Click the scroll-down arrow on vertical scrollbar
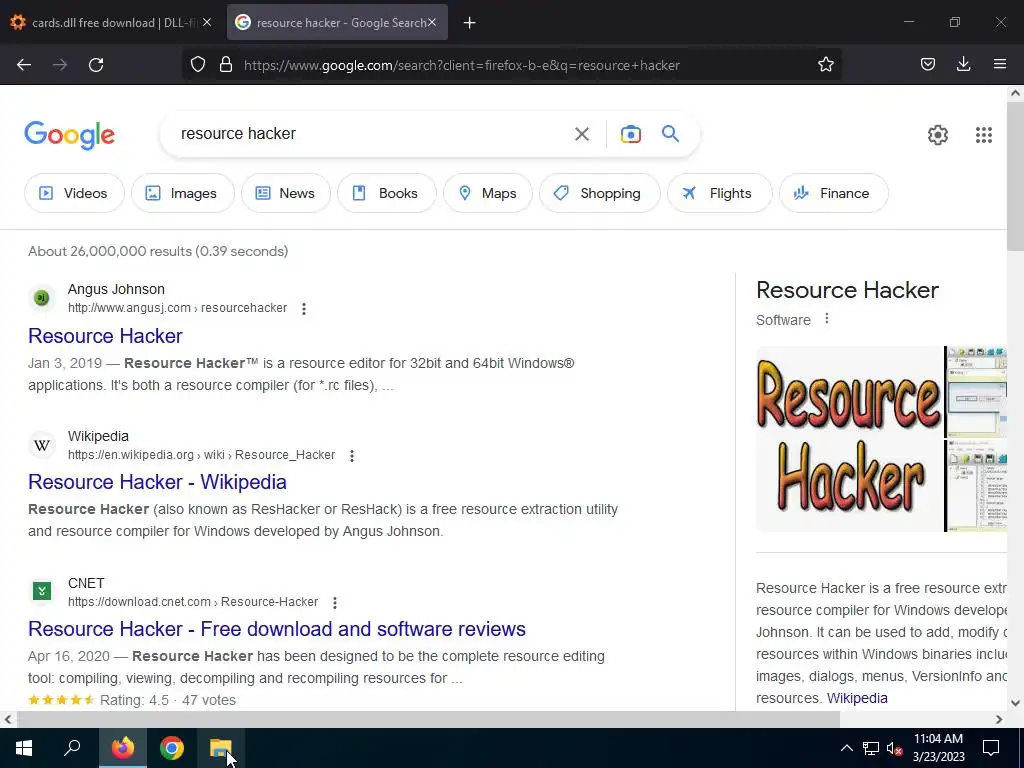 (x=1015, y=703)
